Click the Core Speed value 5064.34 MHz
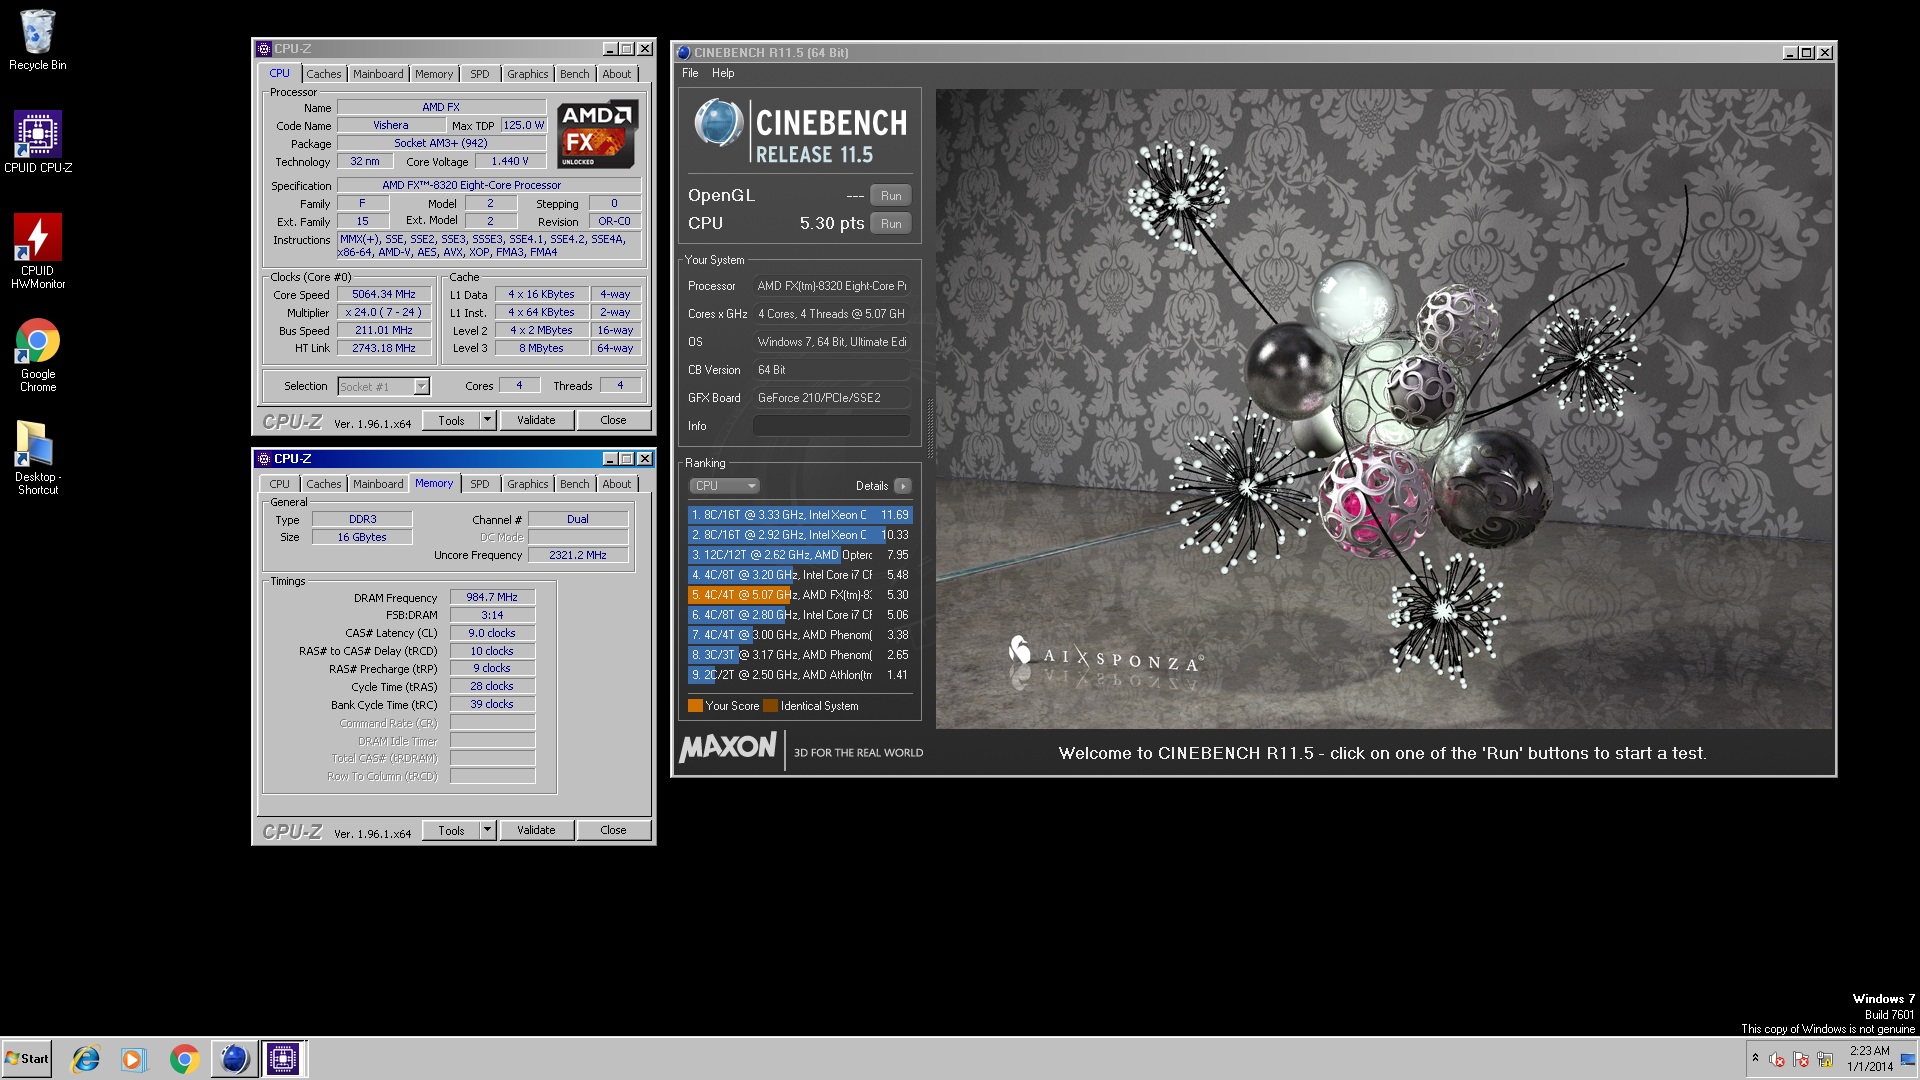1920x1080 pixels. [384, 295]
